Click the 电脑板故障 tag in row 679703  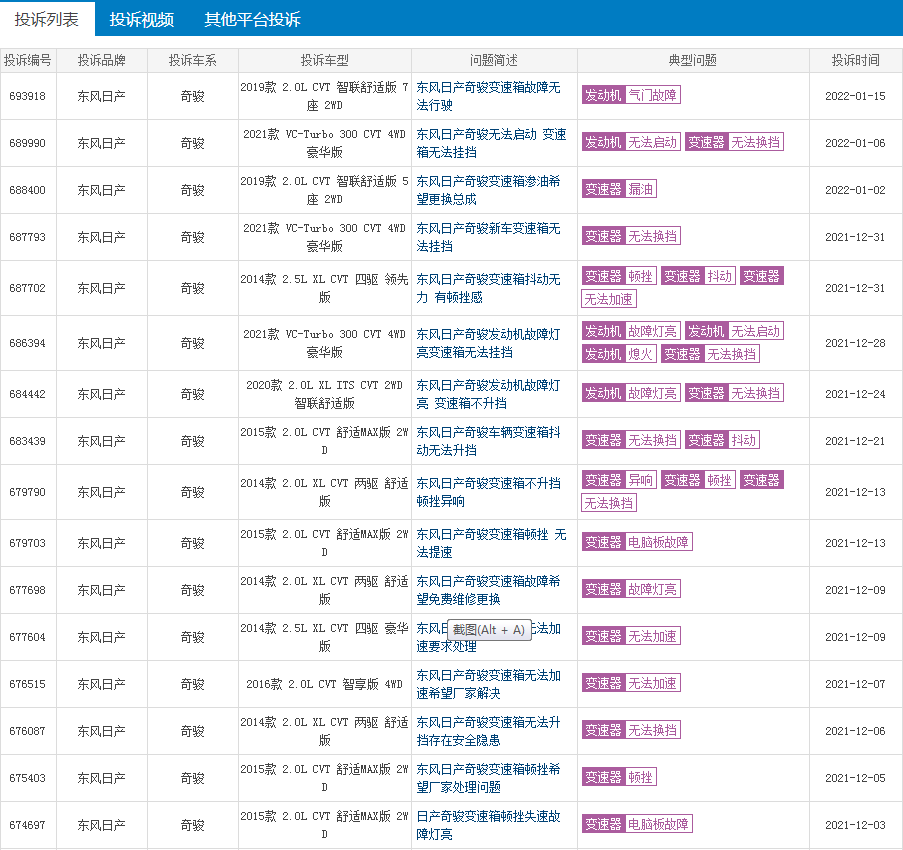tap(658, 543)
